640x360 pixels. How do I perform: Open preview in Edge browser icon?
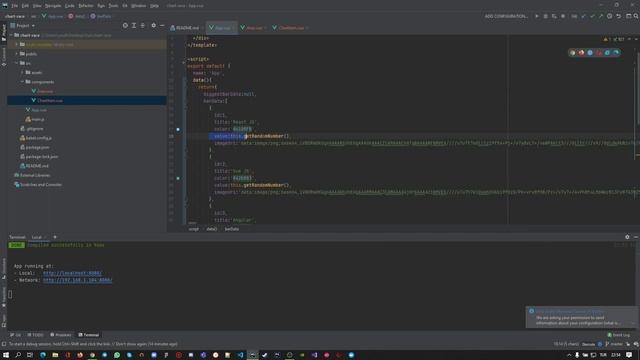click(x=616, y=53)
